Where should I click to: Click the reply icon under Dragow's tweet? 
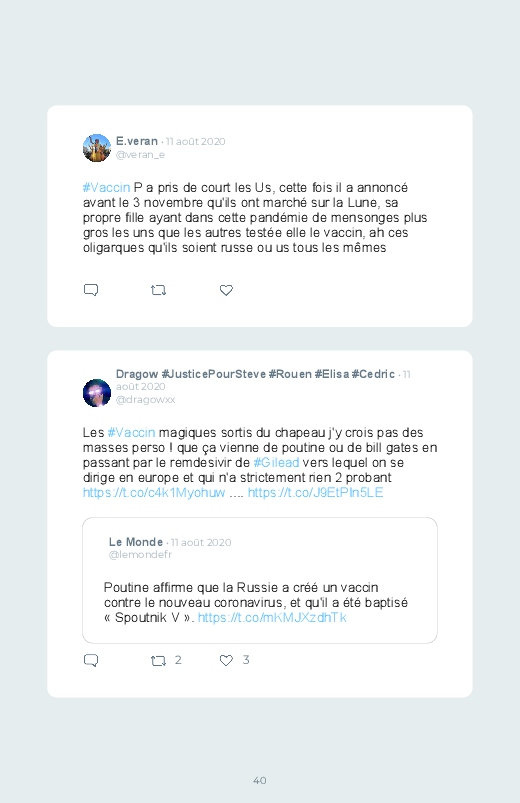tap(91, 661)
